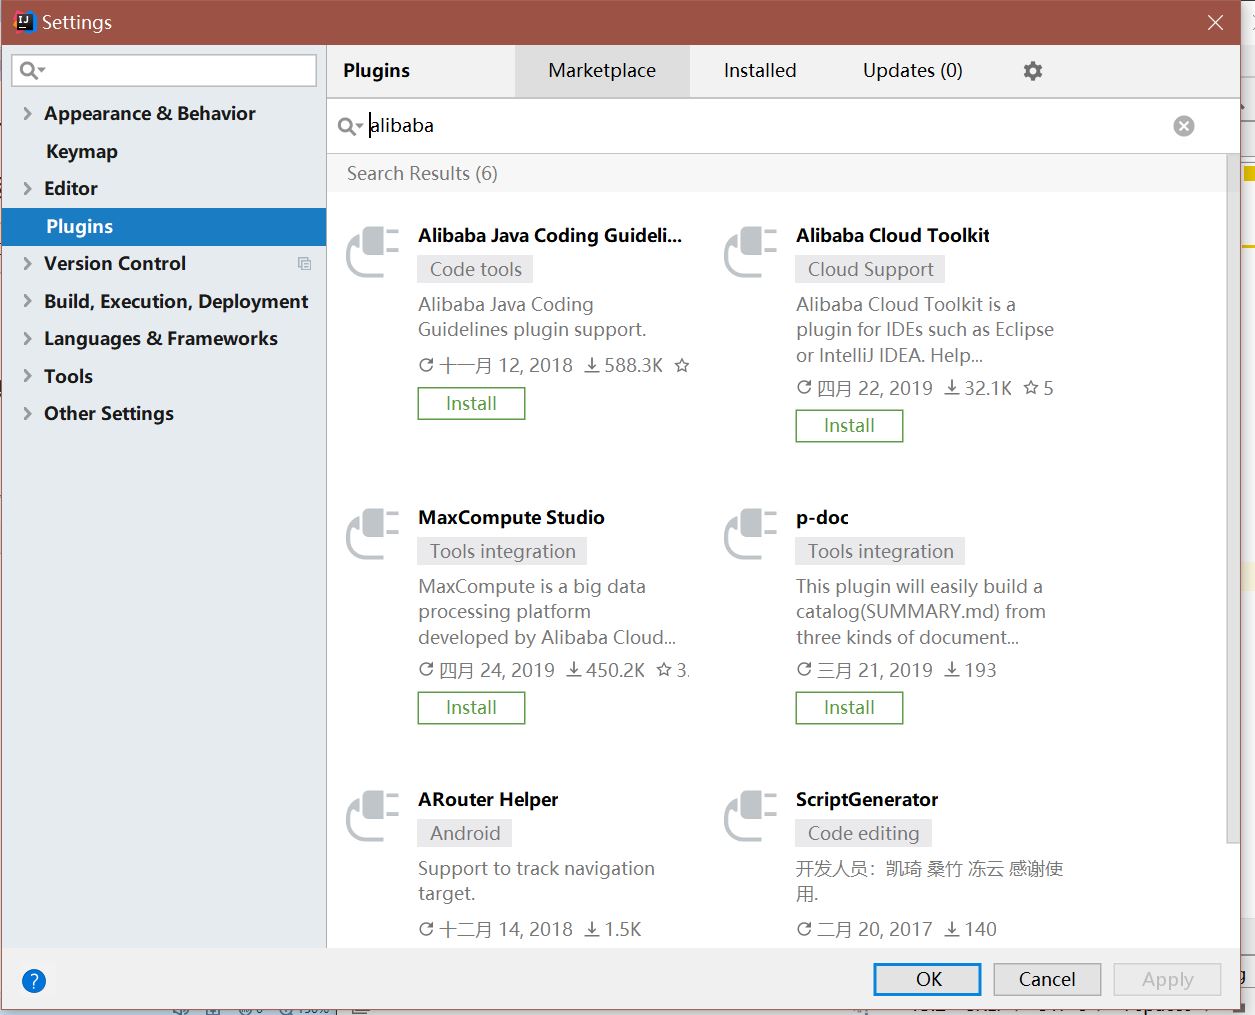The width and height of the screenshot is (1255, 1015).
Task: Open ScriptGenerator plugin title
Action: tap(867, 800)
